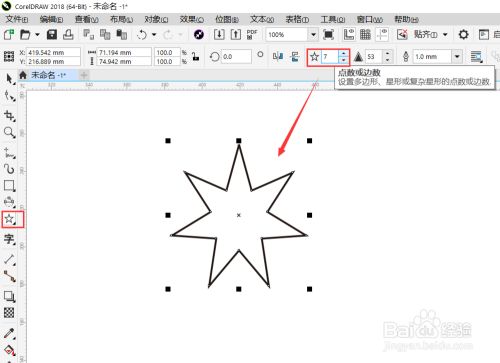Open the zoom level 100% dropdown
The height and width of the screenshot is (363, 500).
point(313,34)
